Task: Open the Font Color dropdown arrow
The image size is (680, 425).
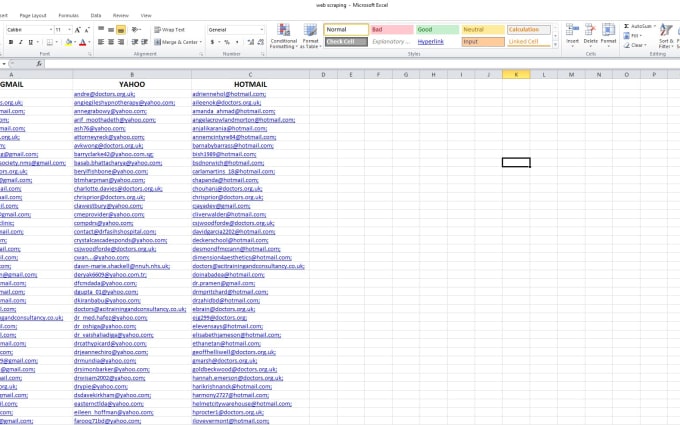Action: [89, 42]
